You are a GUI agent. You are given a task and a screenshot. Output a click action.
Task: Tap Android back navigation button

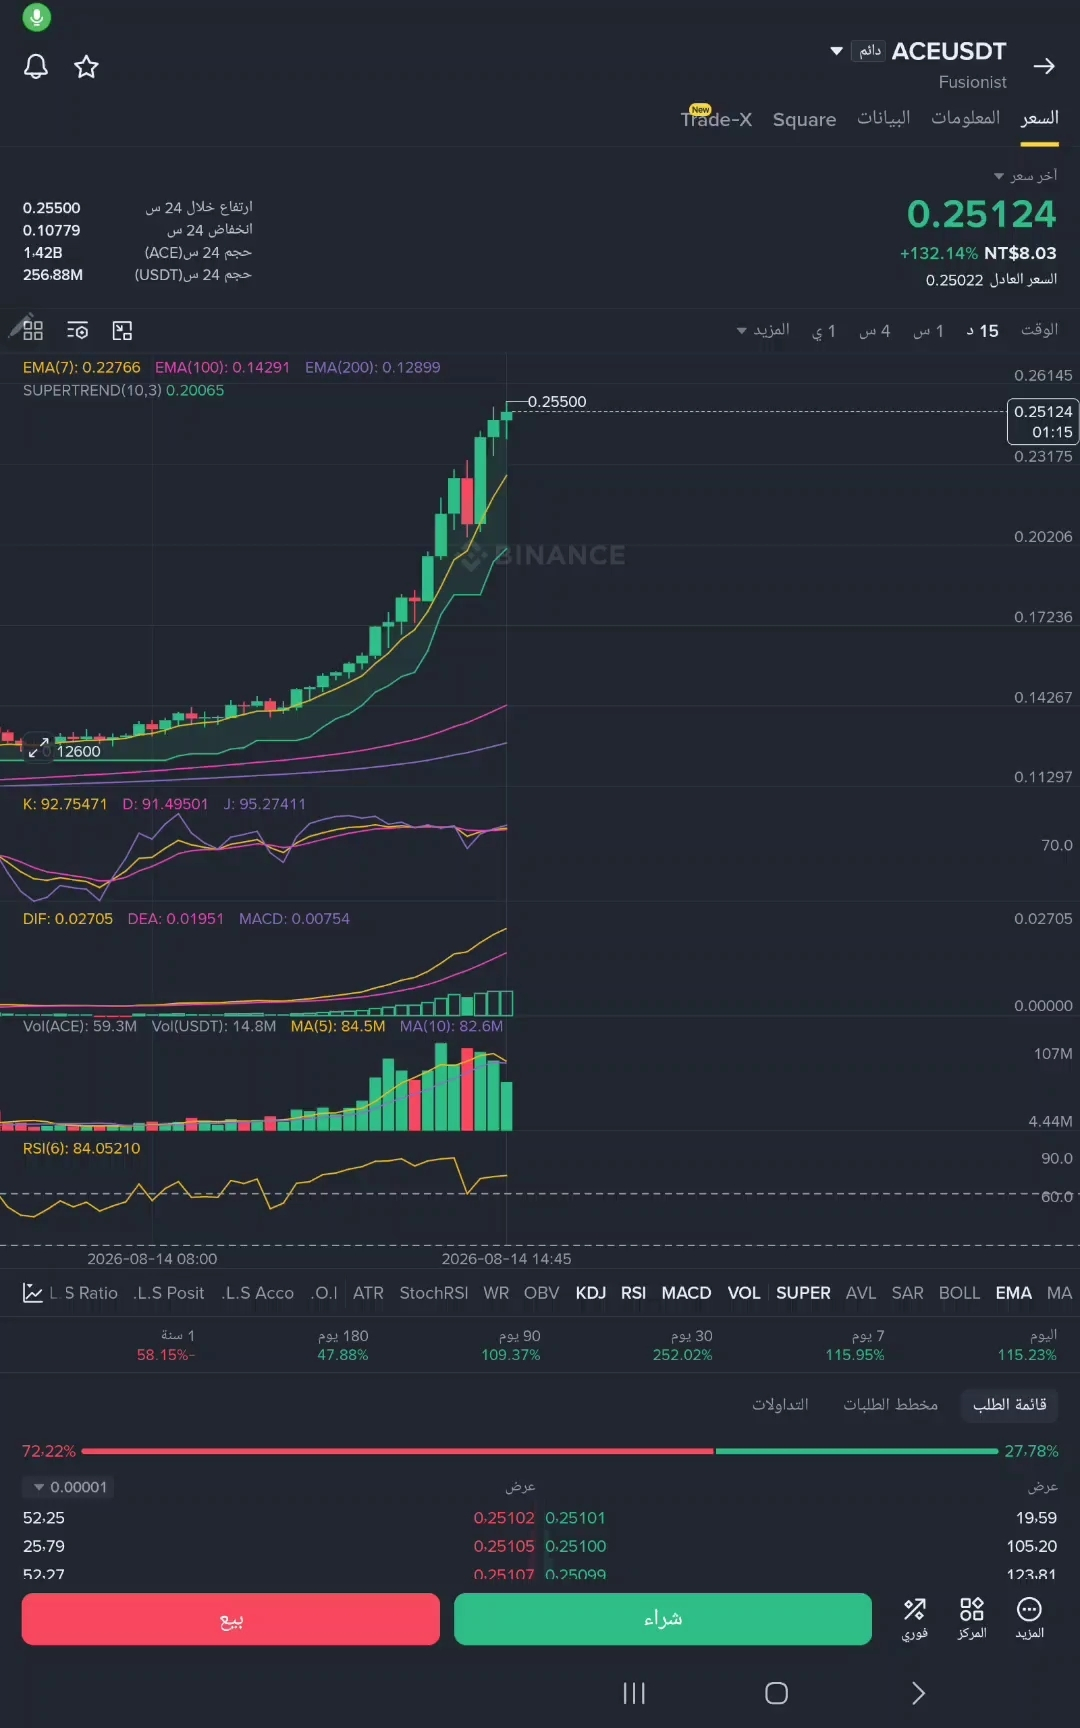918,1693
